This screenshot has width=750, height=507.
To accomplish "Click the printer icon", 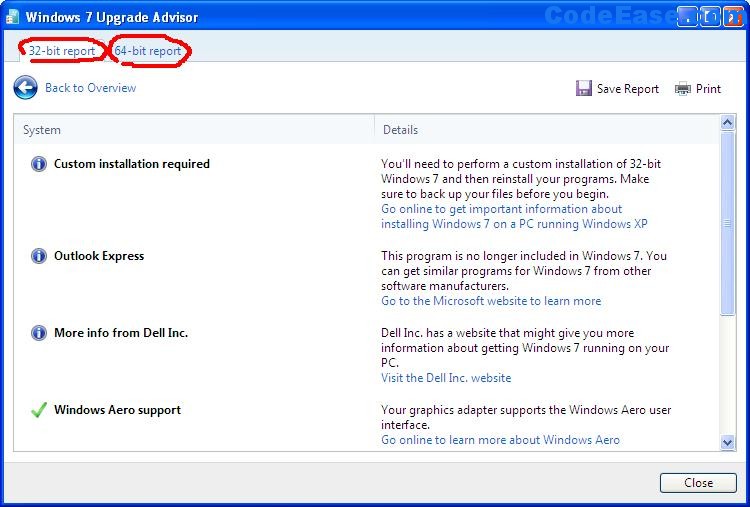I will (683, 88).
